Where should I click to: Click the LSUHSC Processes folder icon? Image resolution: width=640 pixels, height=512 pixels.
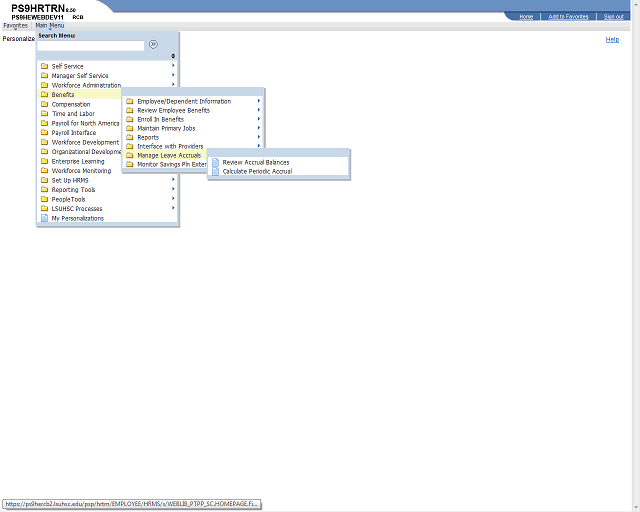pos(44,209)
